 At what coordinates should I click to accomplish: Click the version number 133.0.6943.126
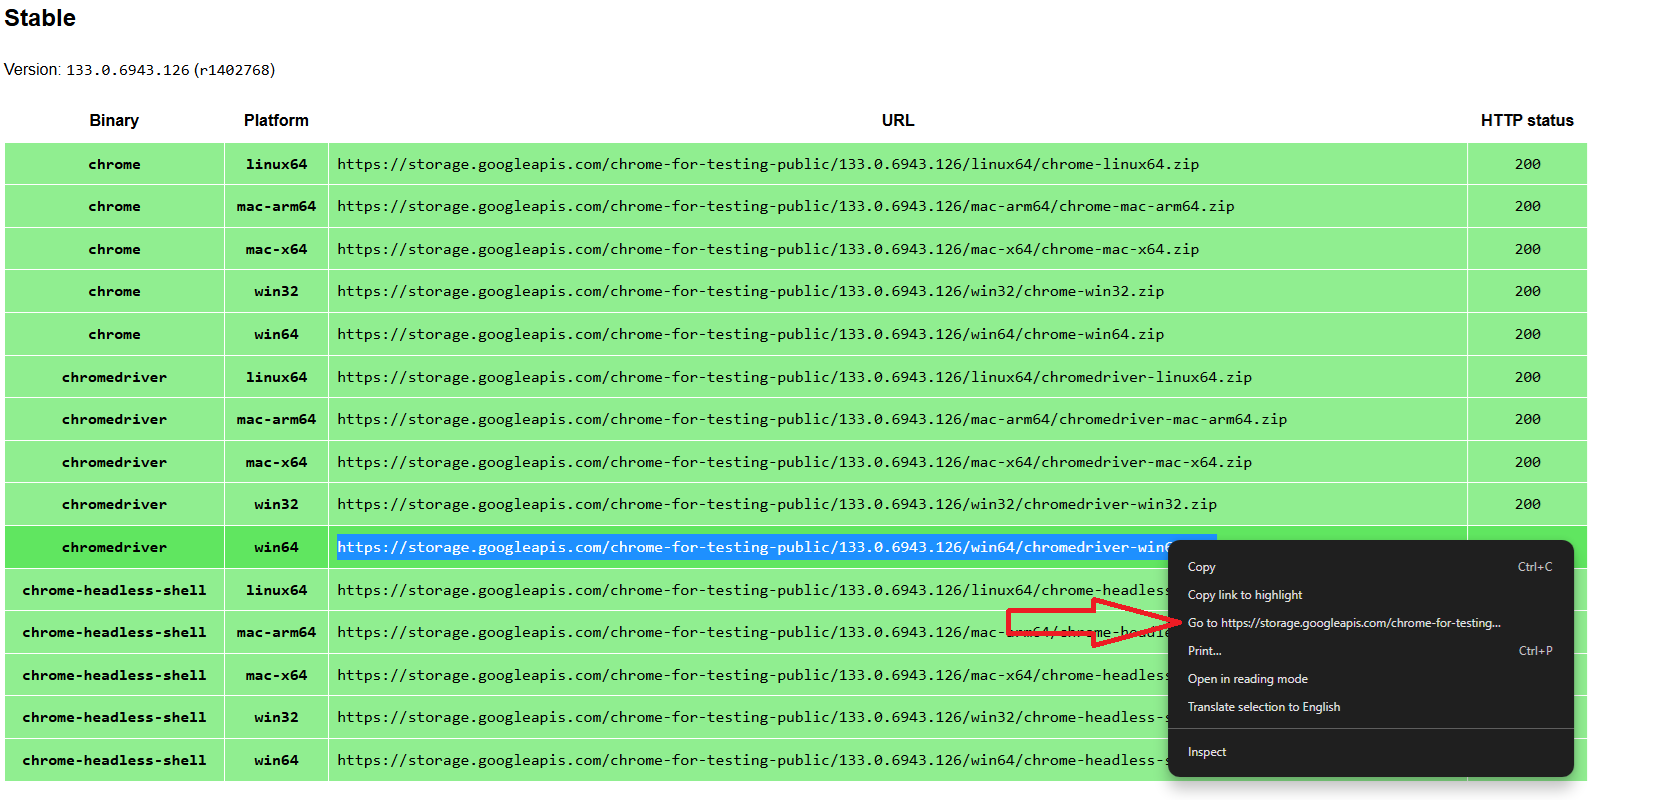click(127, 70)
